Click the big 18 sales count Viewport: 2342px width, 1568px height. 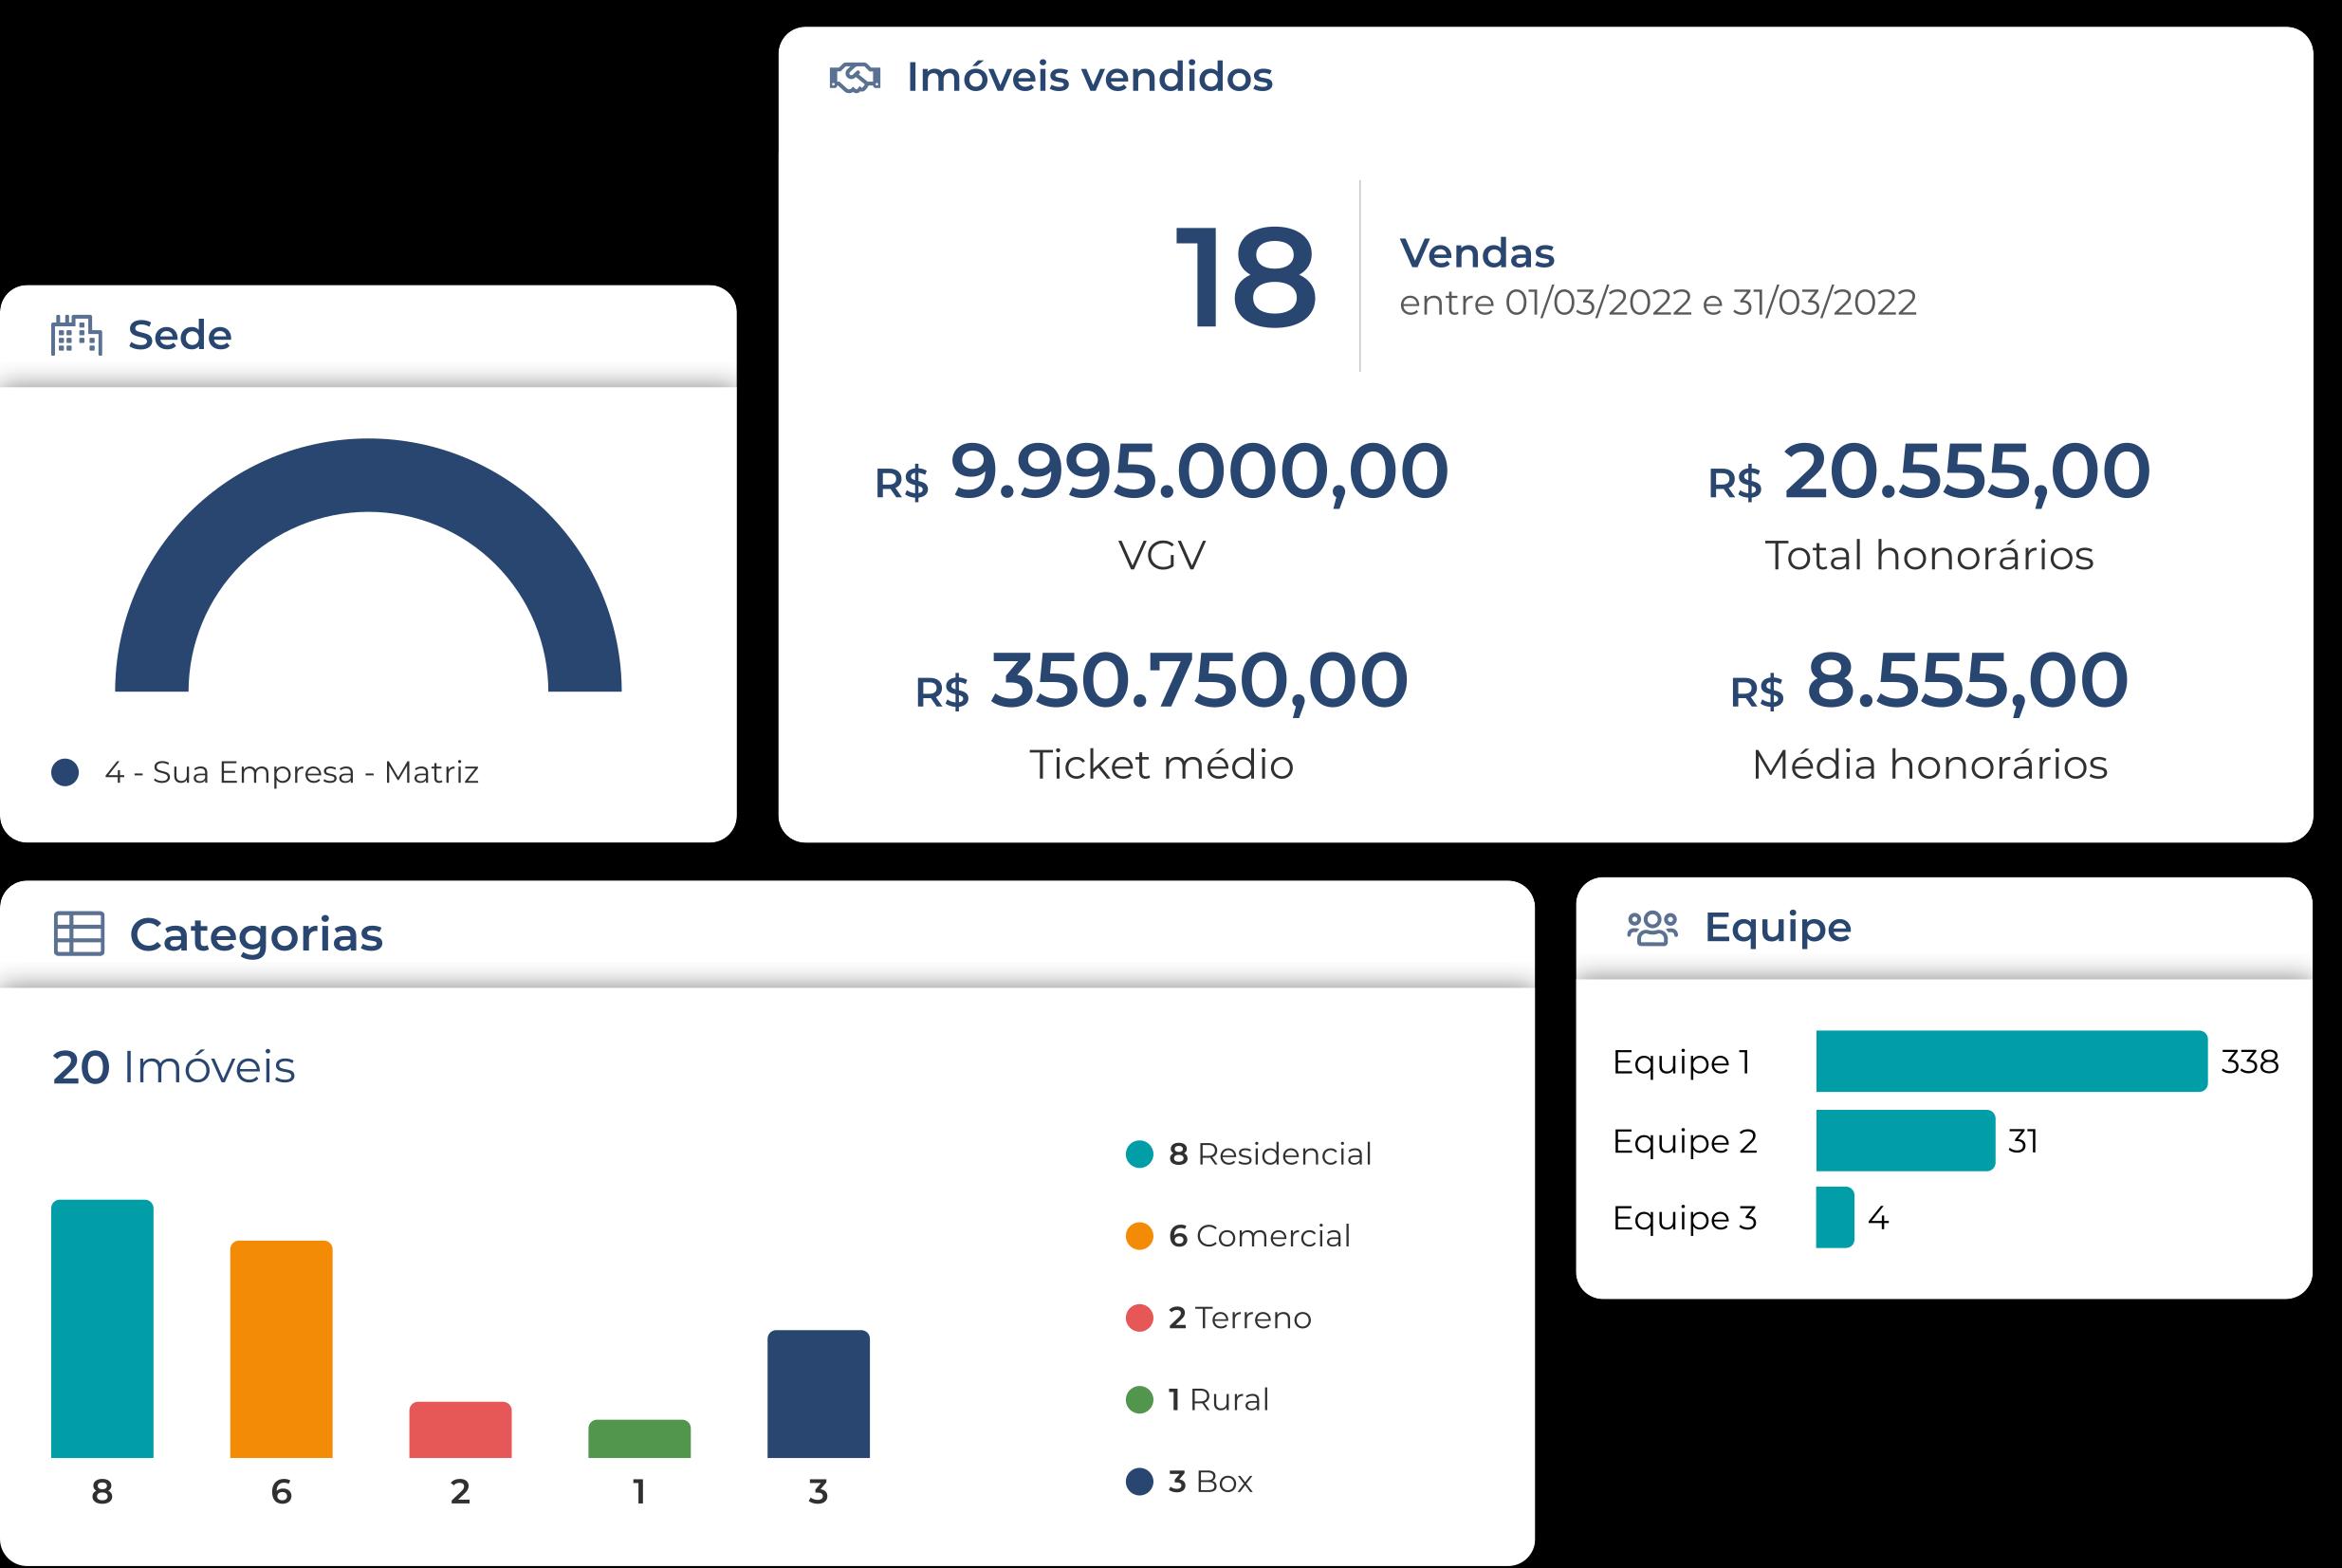pyautogui.click(x=1245, y=277)
